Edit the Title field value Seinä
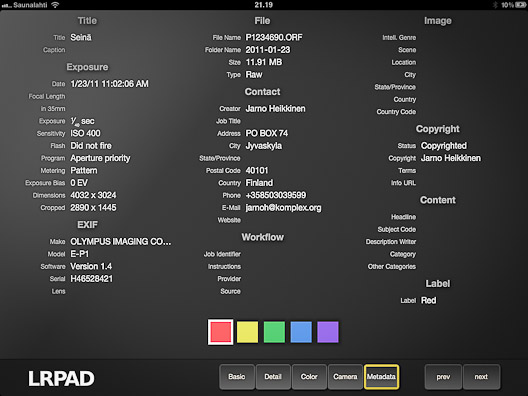 click(81, 37)
